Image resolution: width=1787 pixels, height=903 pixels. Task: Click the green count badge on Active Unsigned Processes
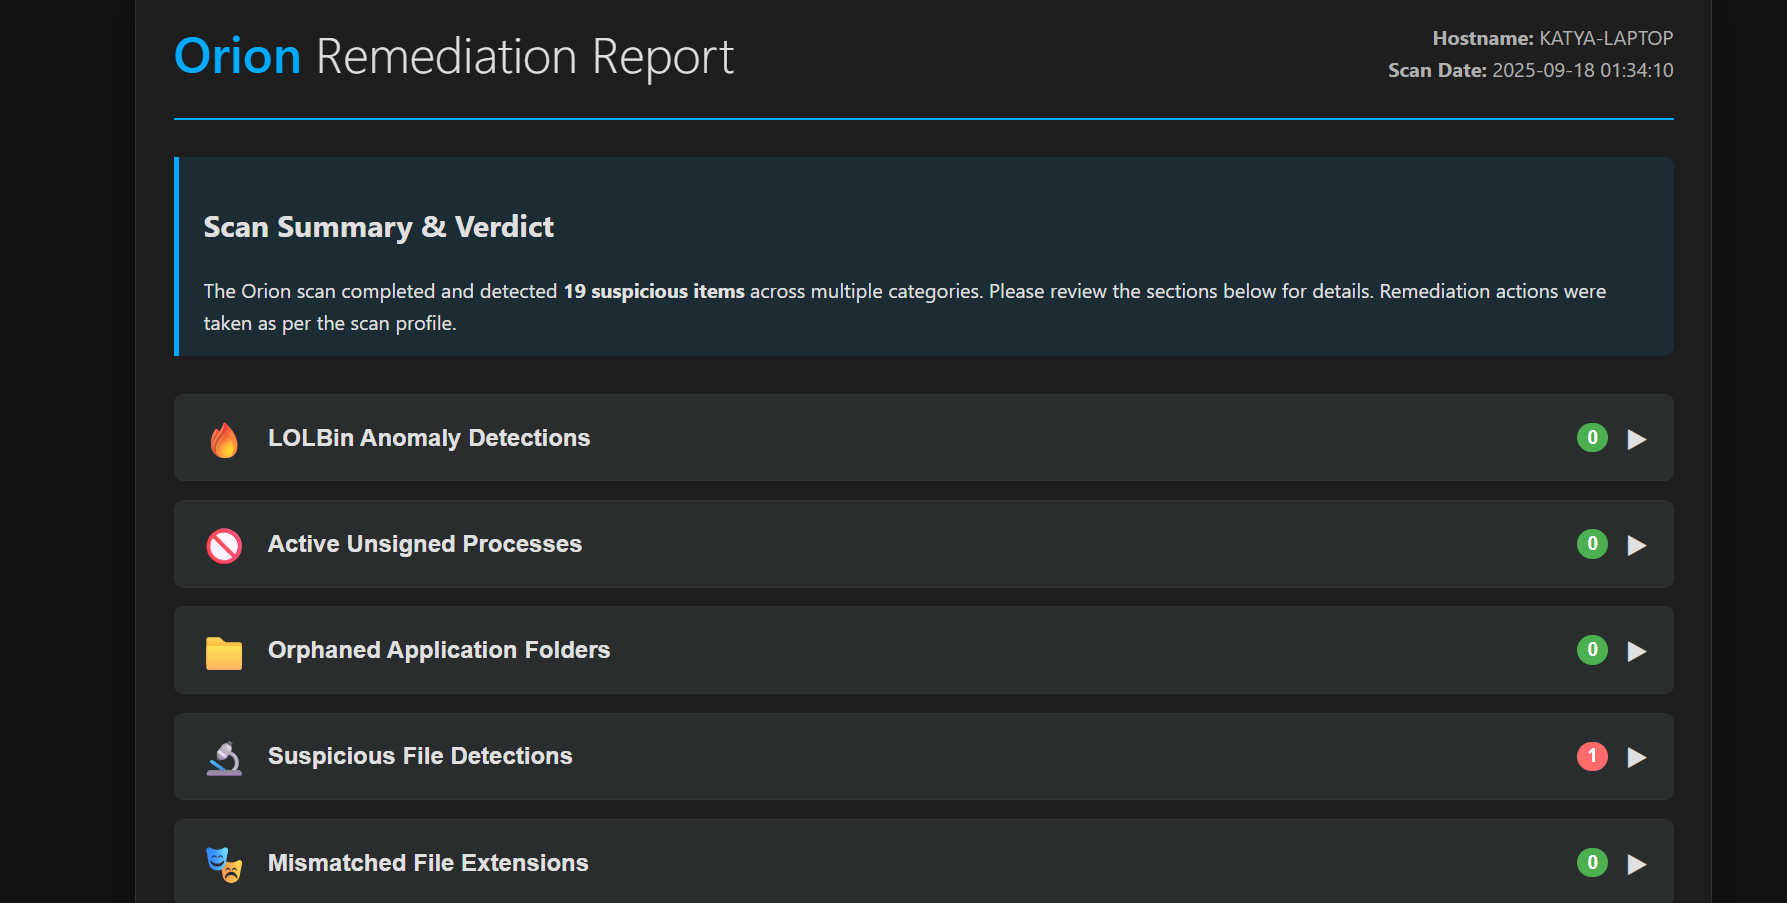1592,544
